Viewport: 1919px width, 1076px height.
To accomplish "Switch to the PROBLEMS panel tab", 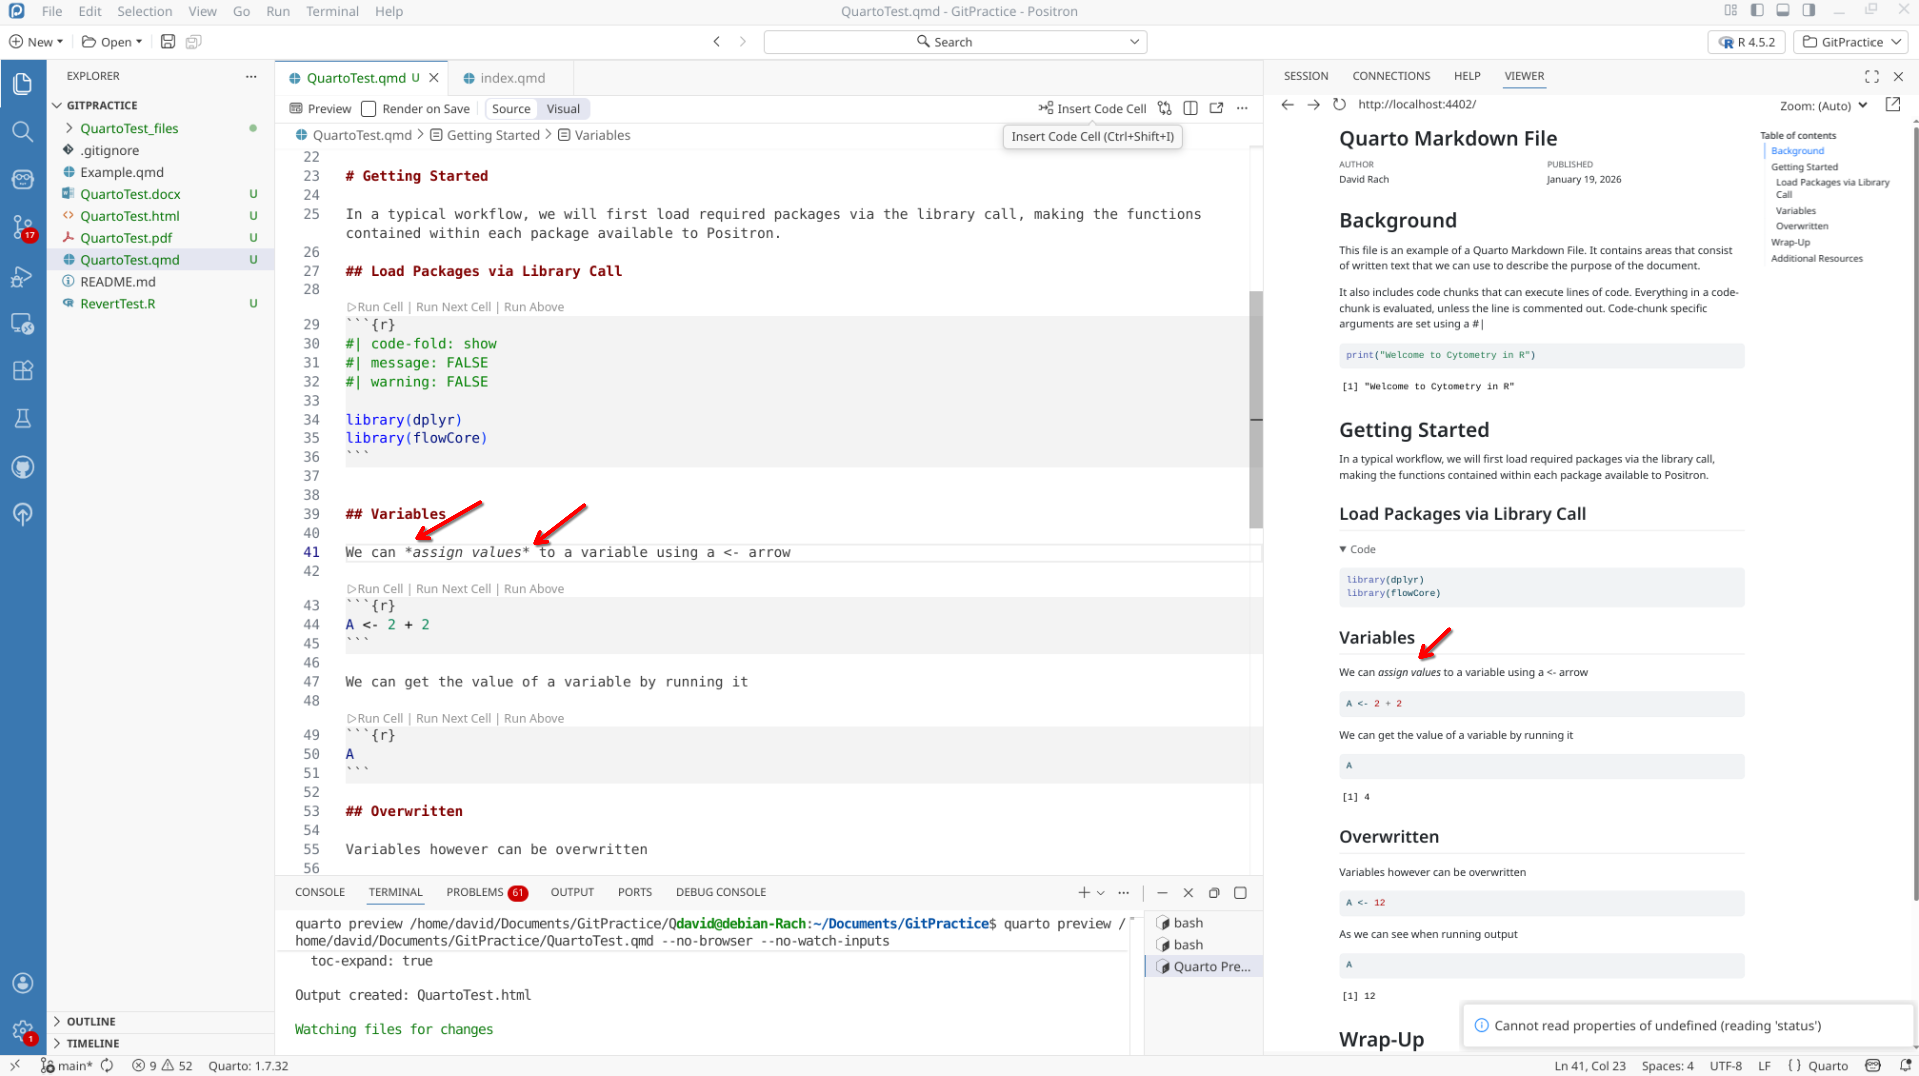I will 475,892.
